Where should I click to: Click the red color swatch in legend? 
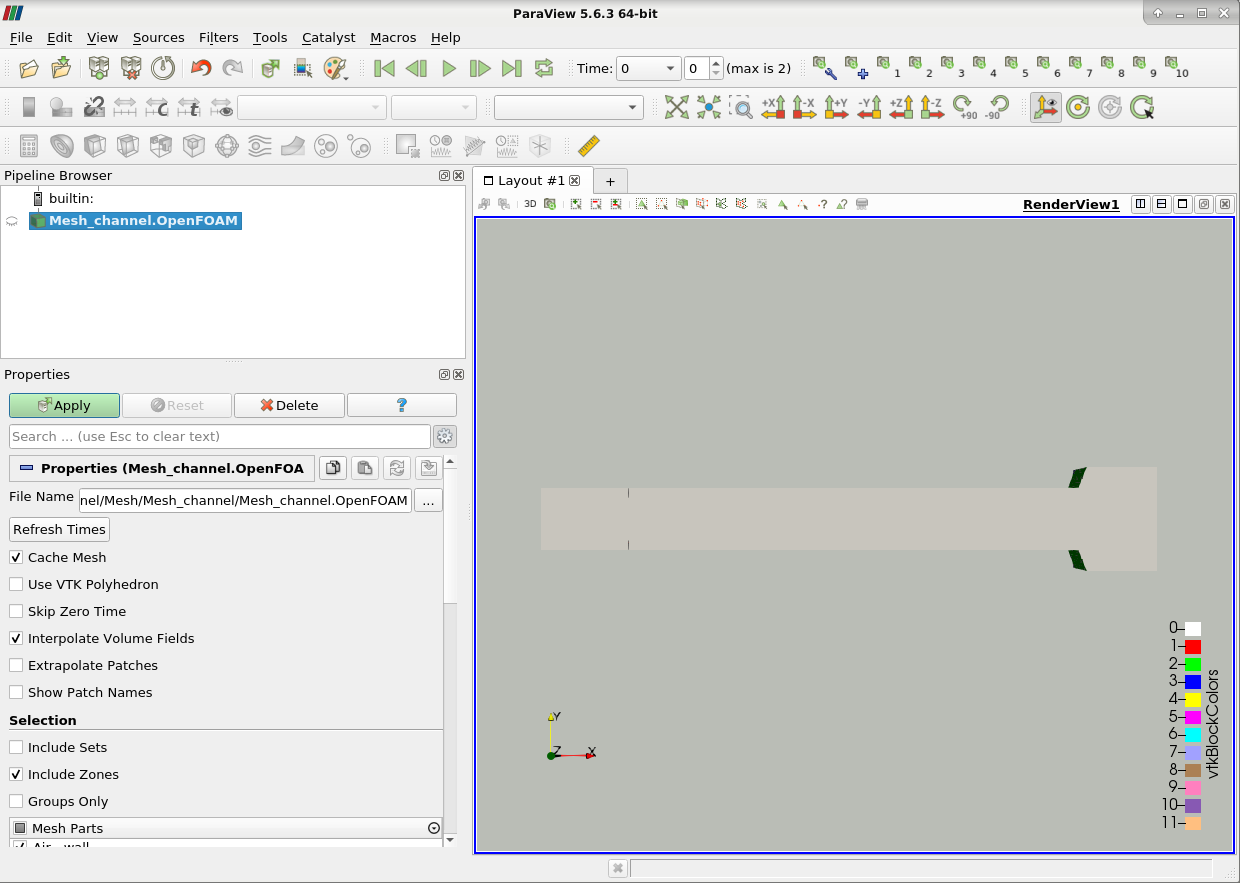(x=1193, y=647)
